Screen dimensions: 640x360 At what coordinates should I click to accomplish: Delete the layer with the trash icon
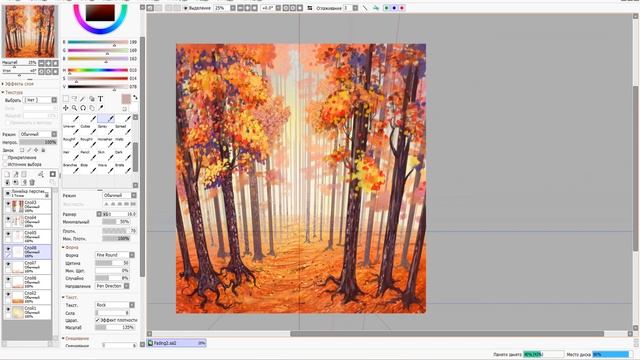pyautogui.click(x=32, y=182)
